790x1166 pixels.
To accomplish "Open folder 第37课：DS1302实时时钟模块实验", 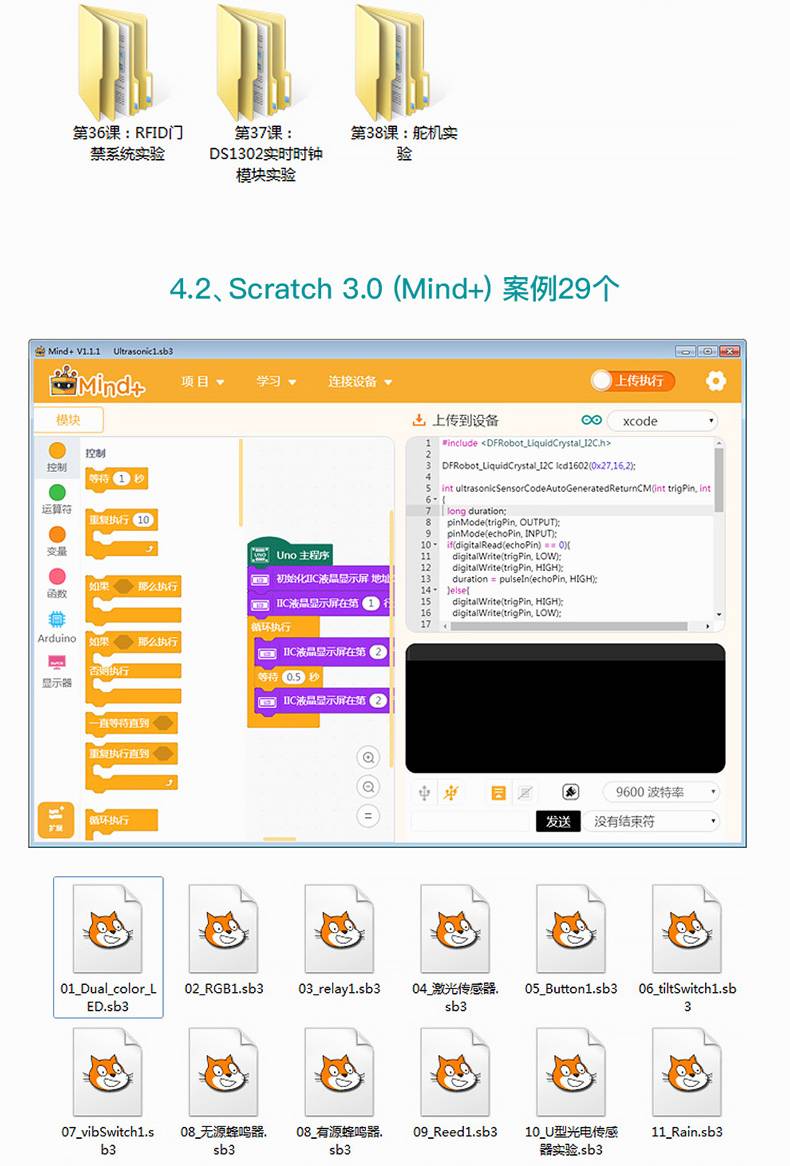I will click(x=265, y=92).
